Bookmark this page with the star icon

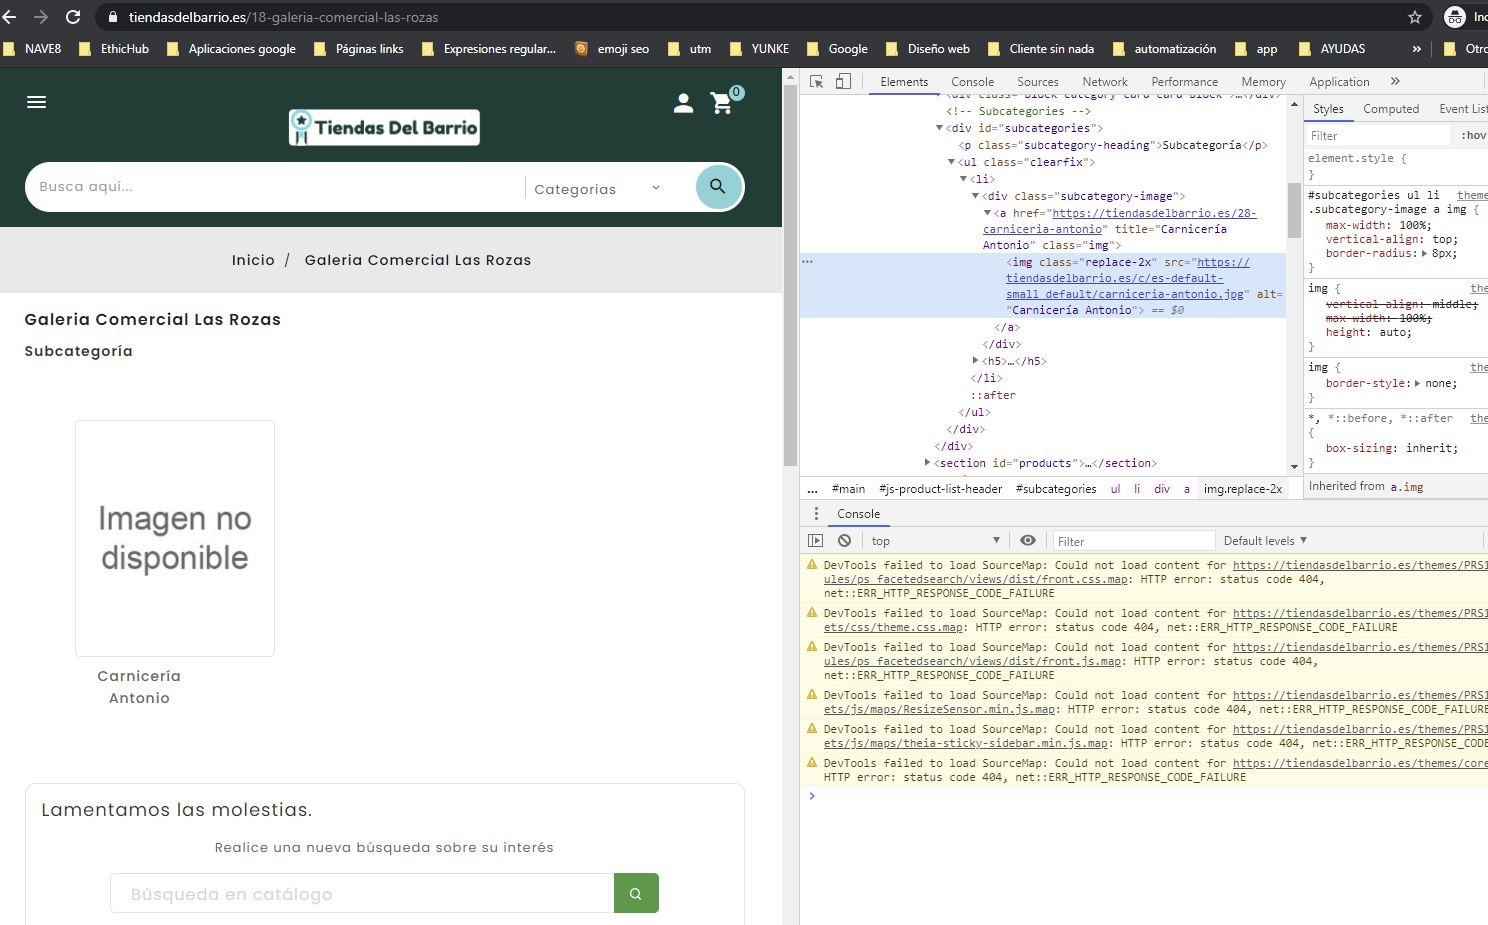pos(1414,17)
